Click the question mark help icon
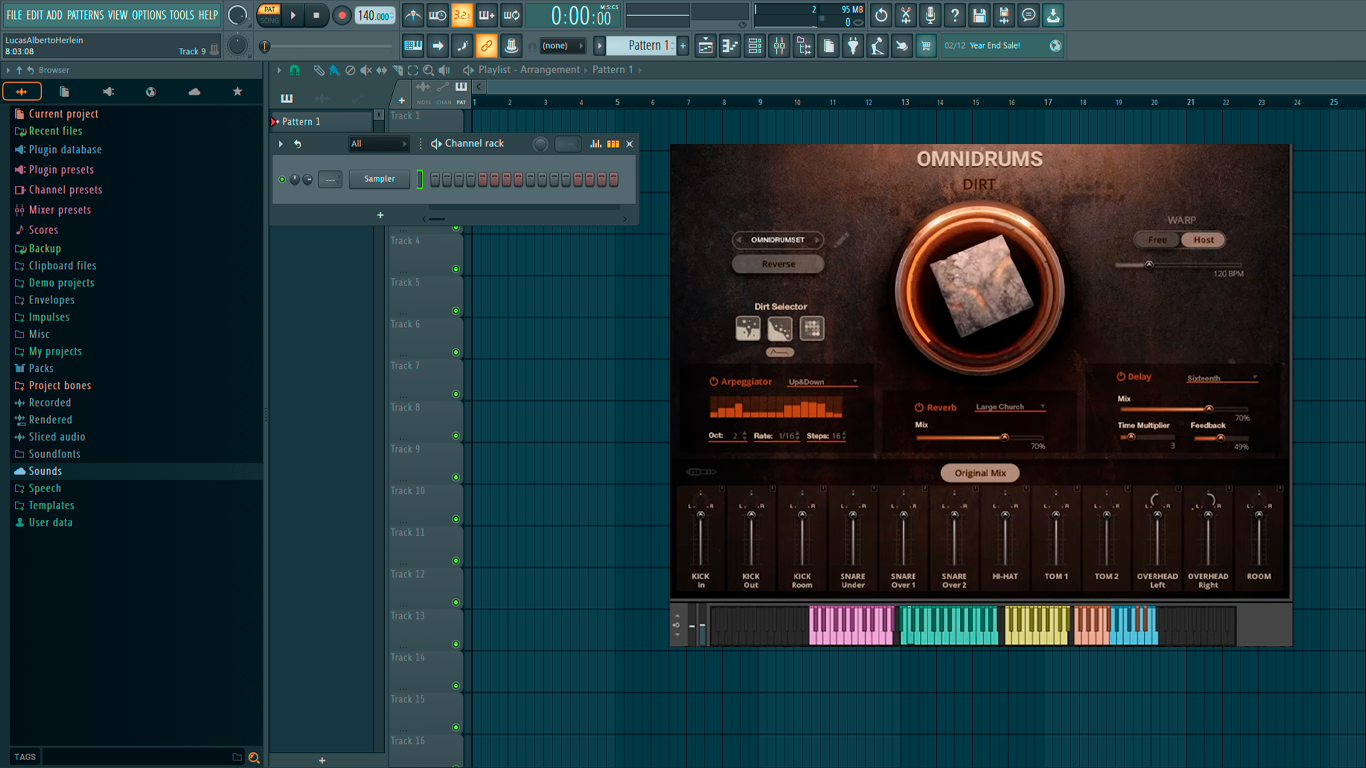This screenshot has height=768, width=1366. [x=955, y=15]
